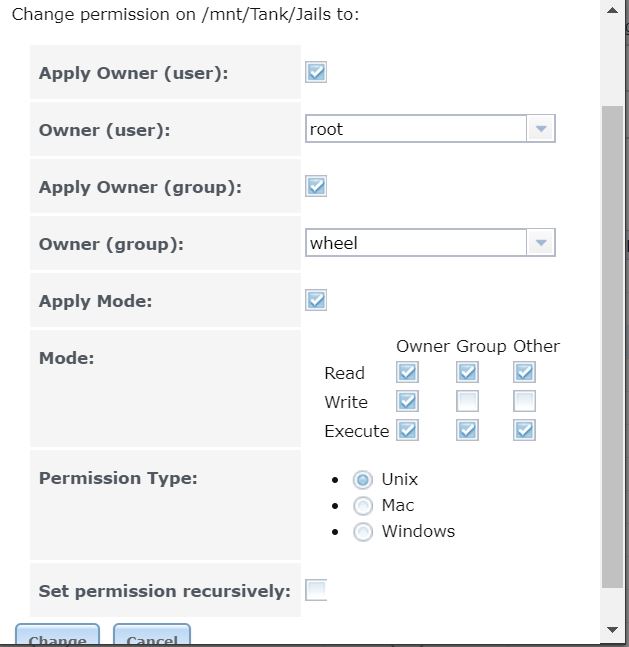Enable Other Write permission
This screenshot has width=629, height=647.
click(525, 402)
